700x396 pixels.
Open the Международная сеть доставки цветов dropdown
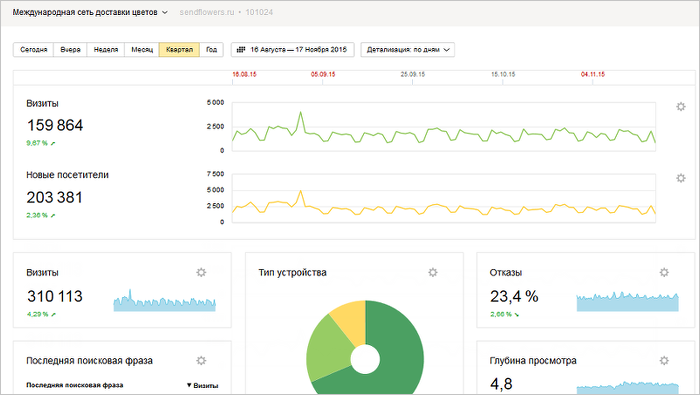[x=90, y=13]
